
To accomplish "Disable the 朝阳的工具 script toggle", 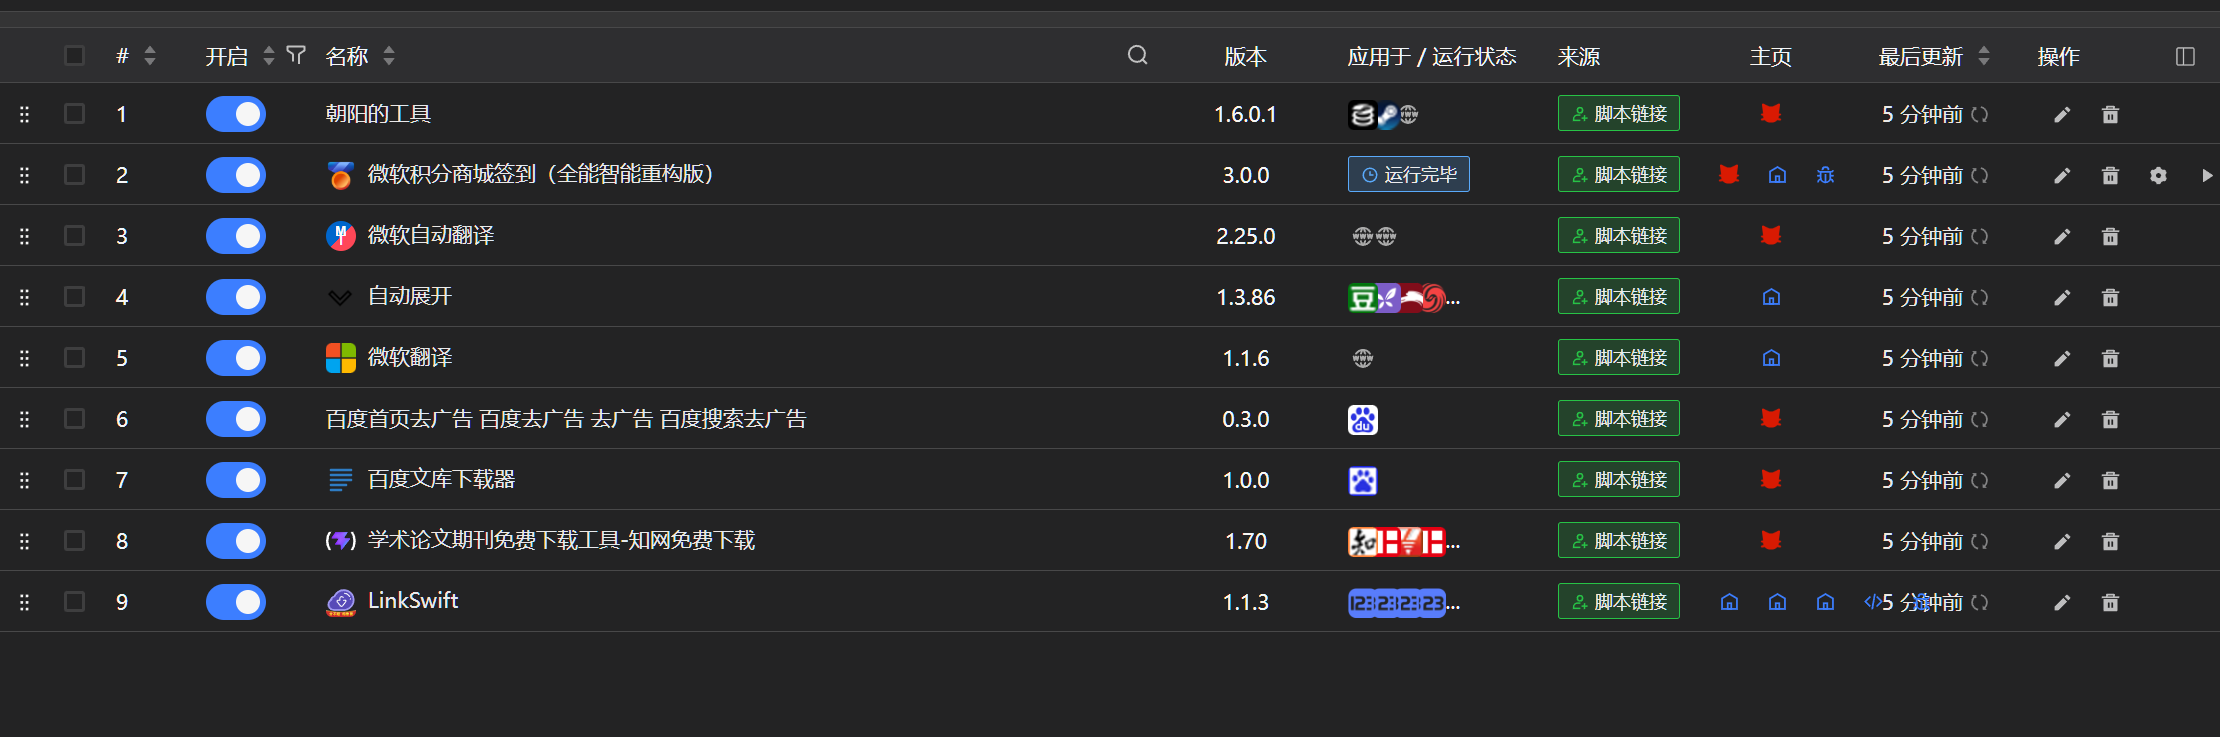I will click(236, 114).
